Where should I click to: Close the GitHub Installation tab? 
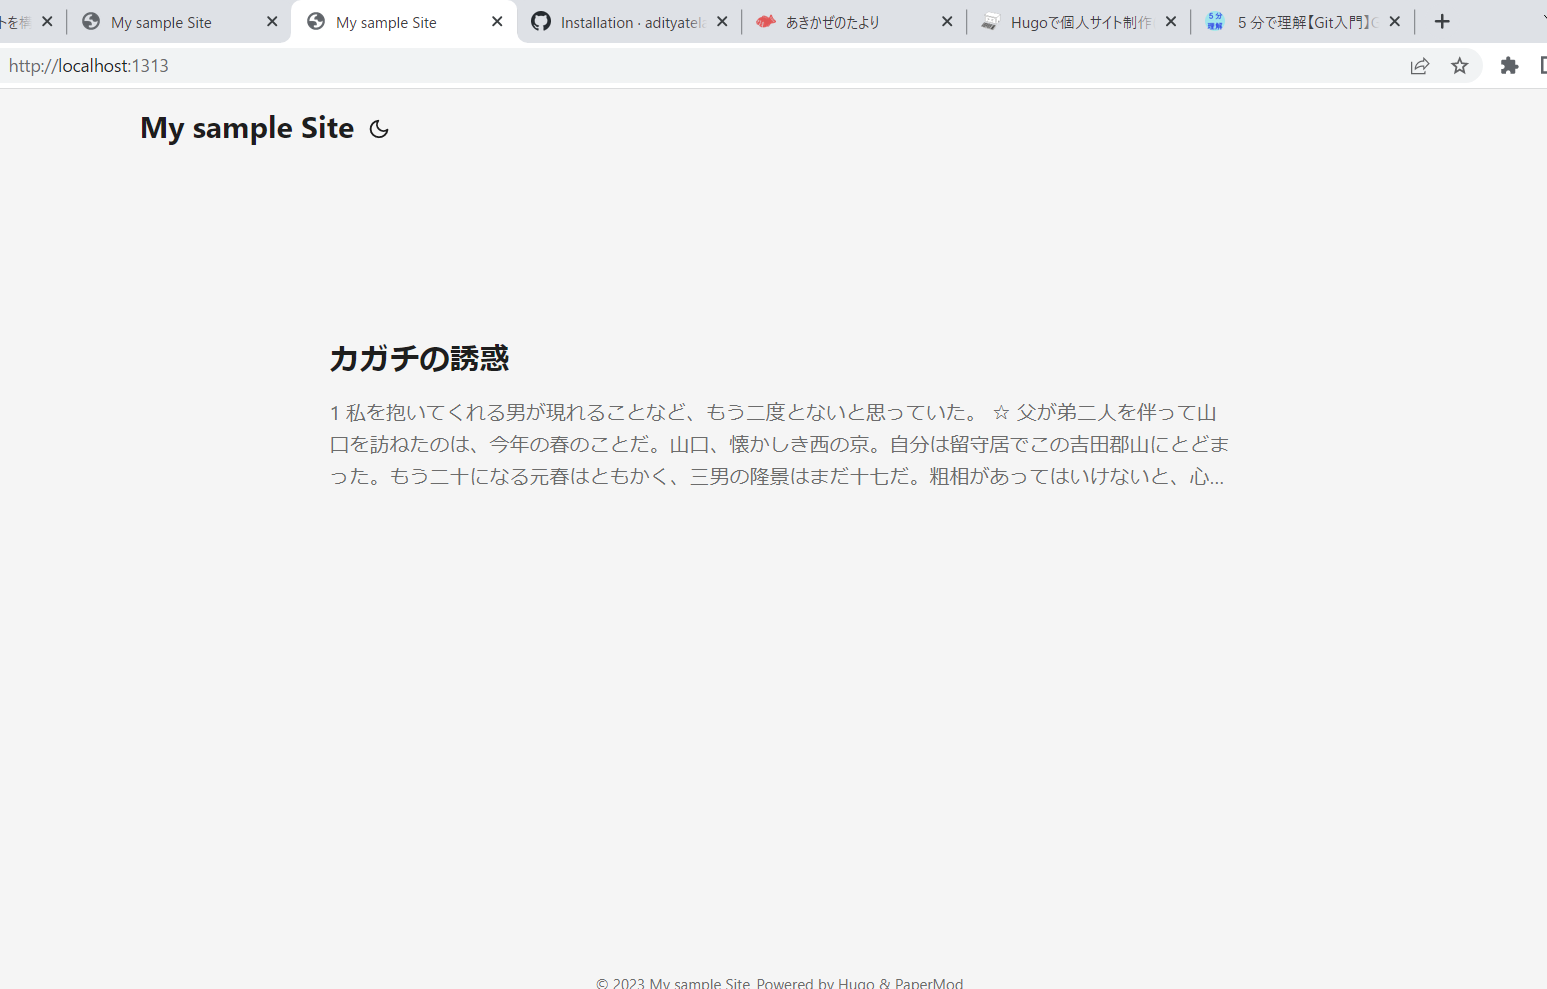pos(722,22)
